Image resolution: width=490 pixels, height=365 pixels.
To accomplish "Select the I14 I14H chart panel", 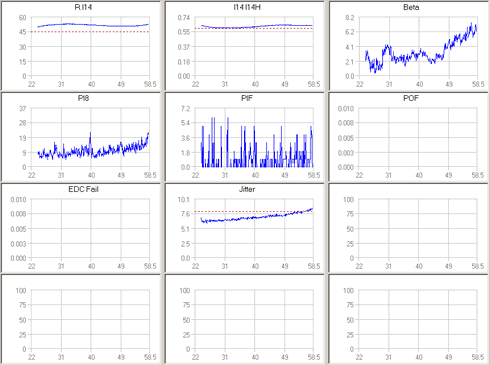I will [245, 46].
